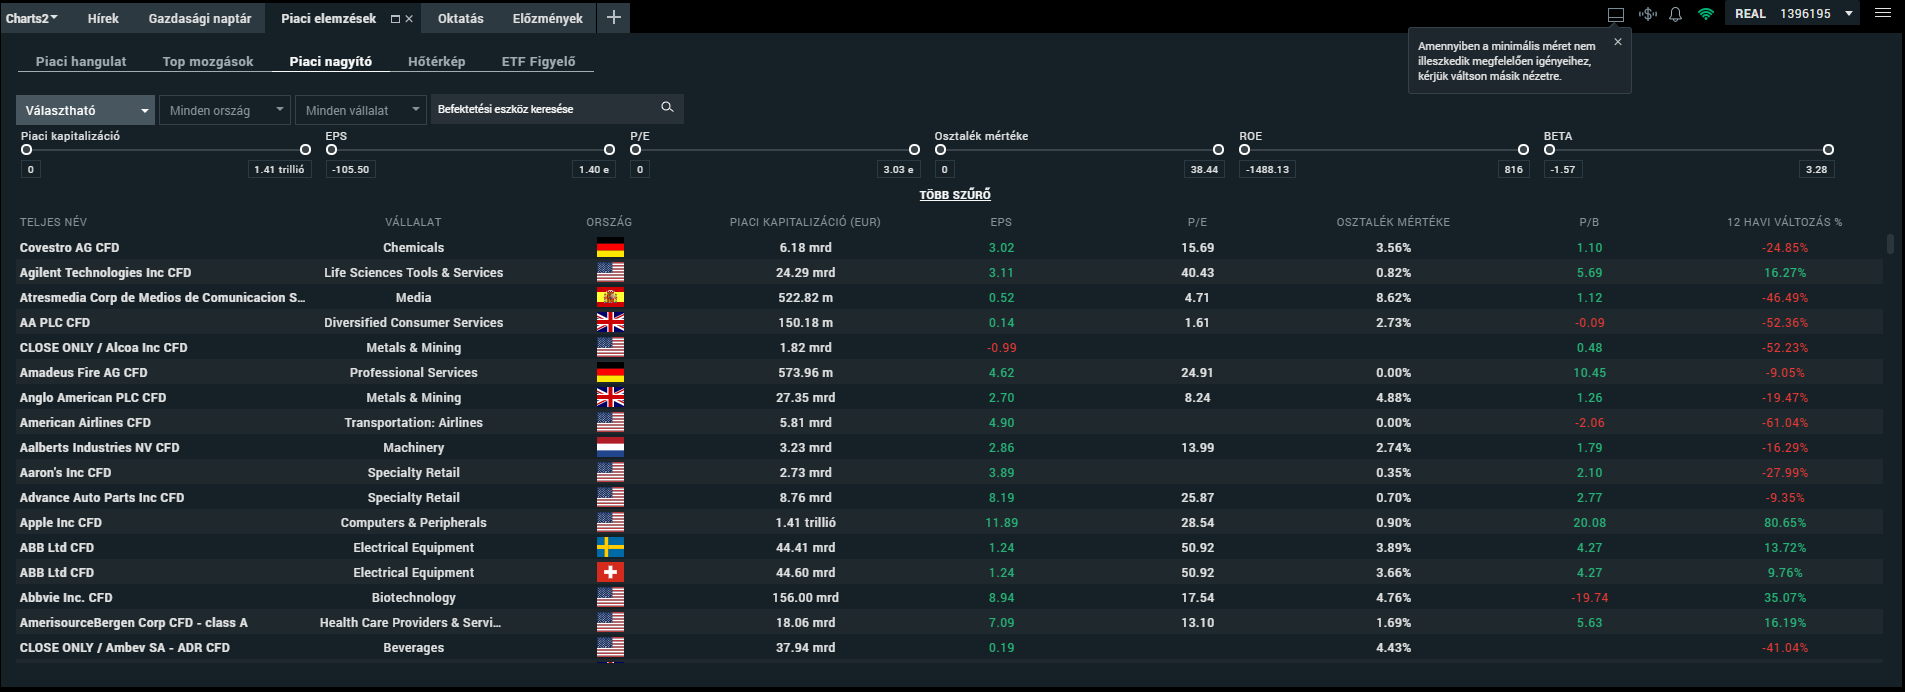Screen dimensions: 1905x692
Task: Grab the right handle of the BETA slider
Action: pos(1828,150)
